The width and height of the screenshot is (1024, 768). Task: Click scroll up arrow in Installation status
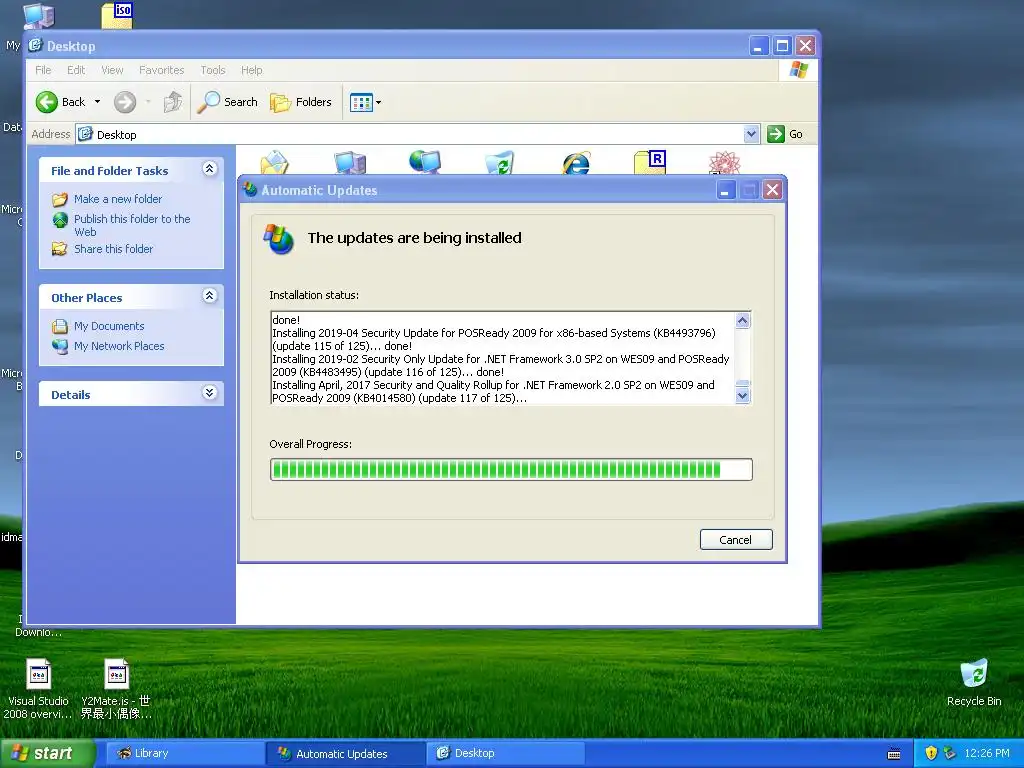(x=743, y=321)
